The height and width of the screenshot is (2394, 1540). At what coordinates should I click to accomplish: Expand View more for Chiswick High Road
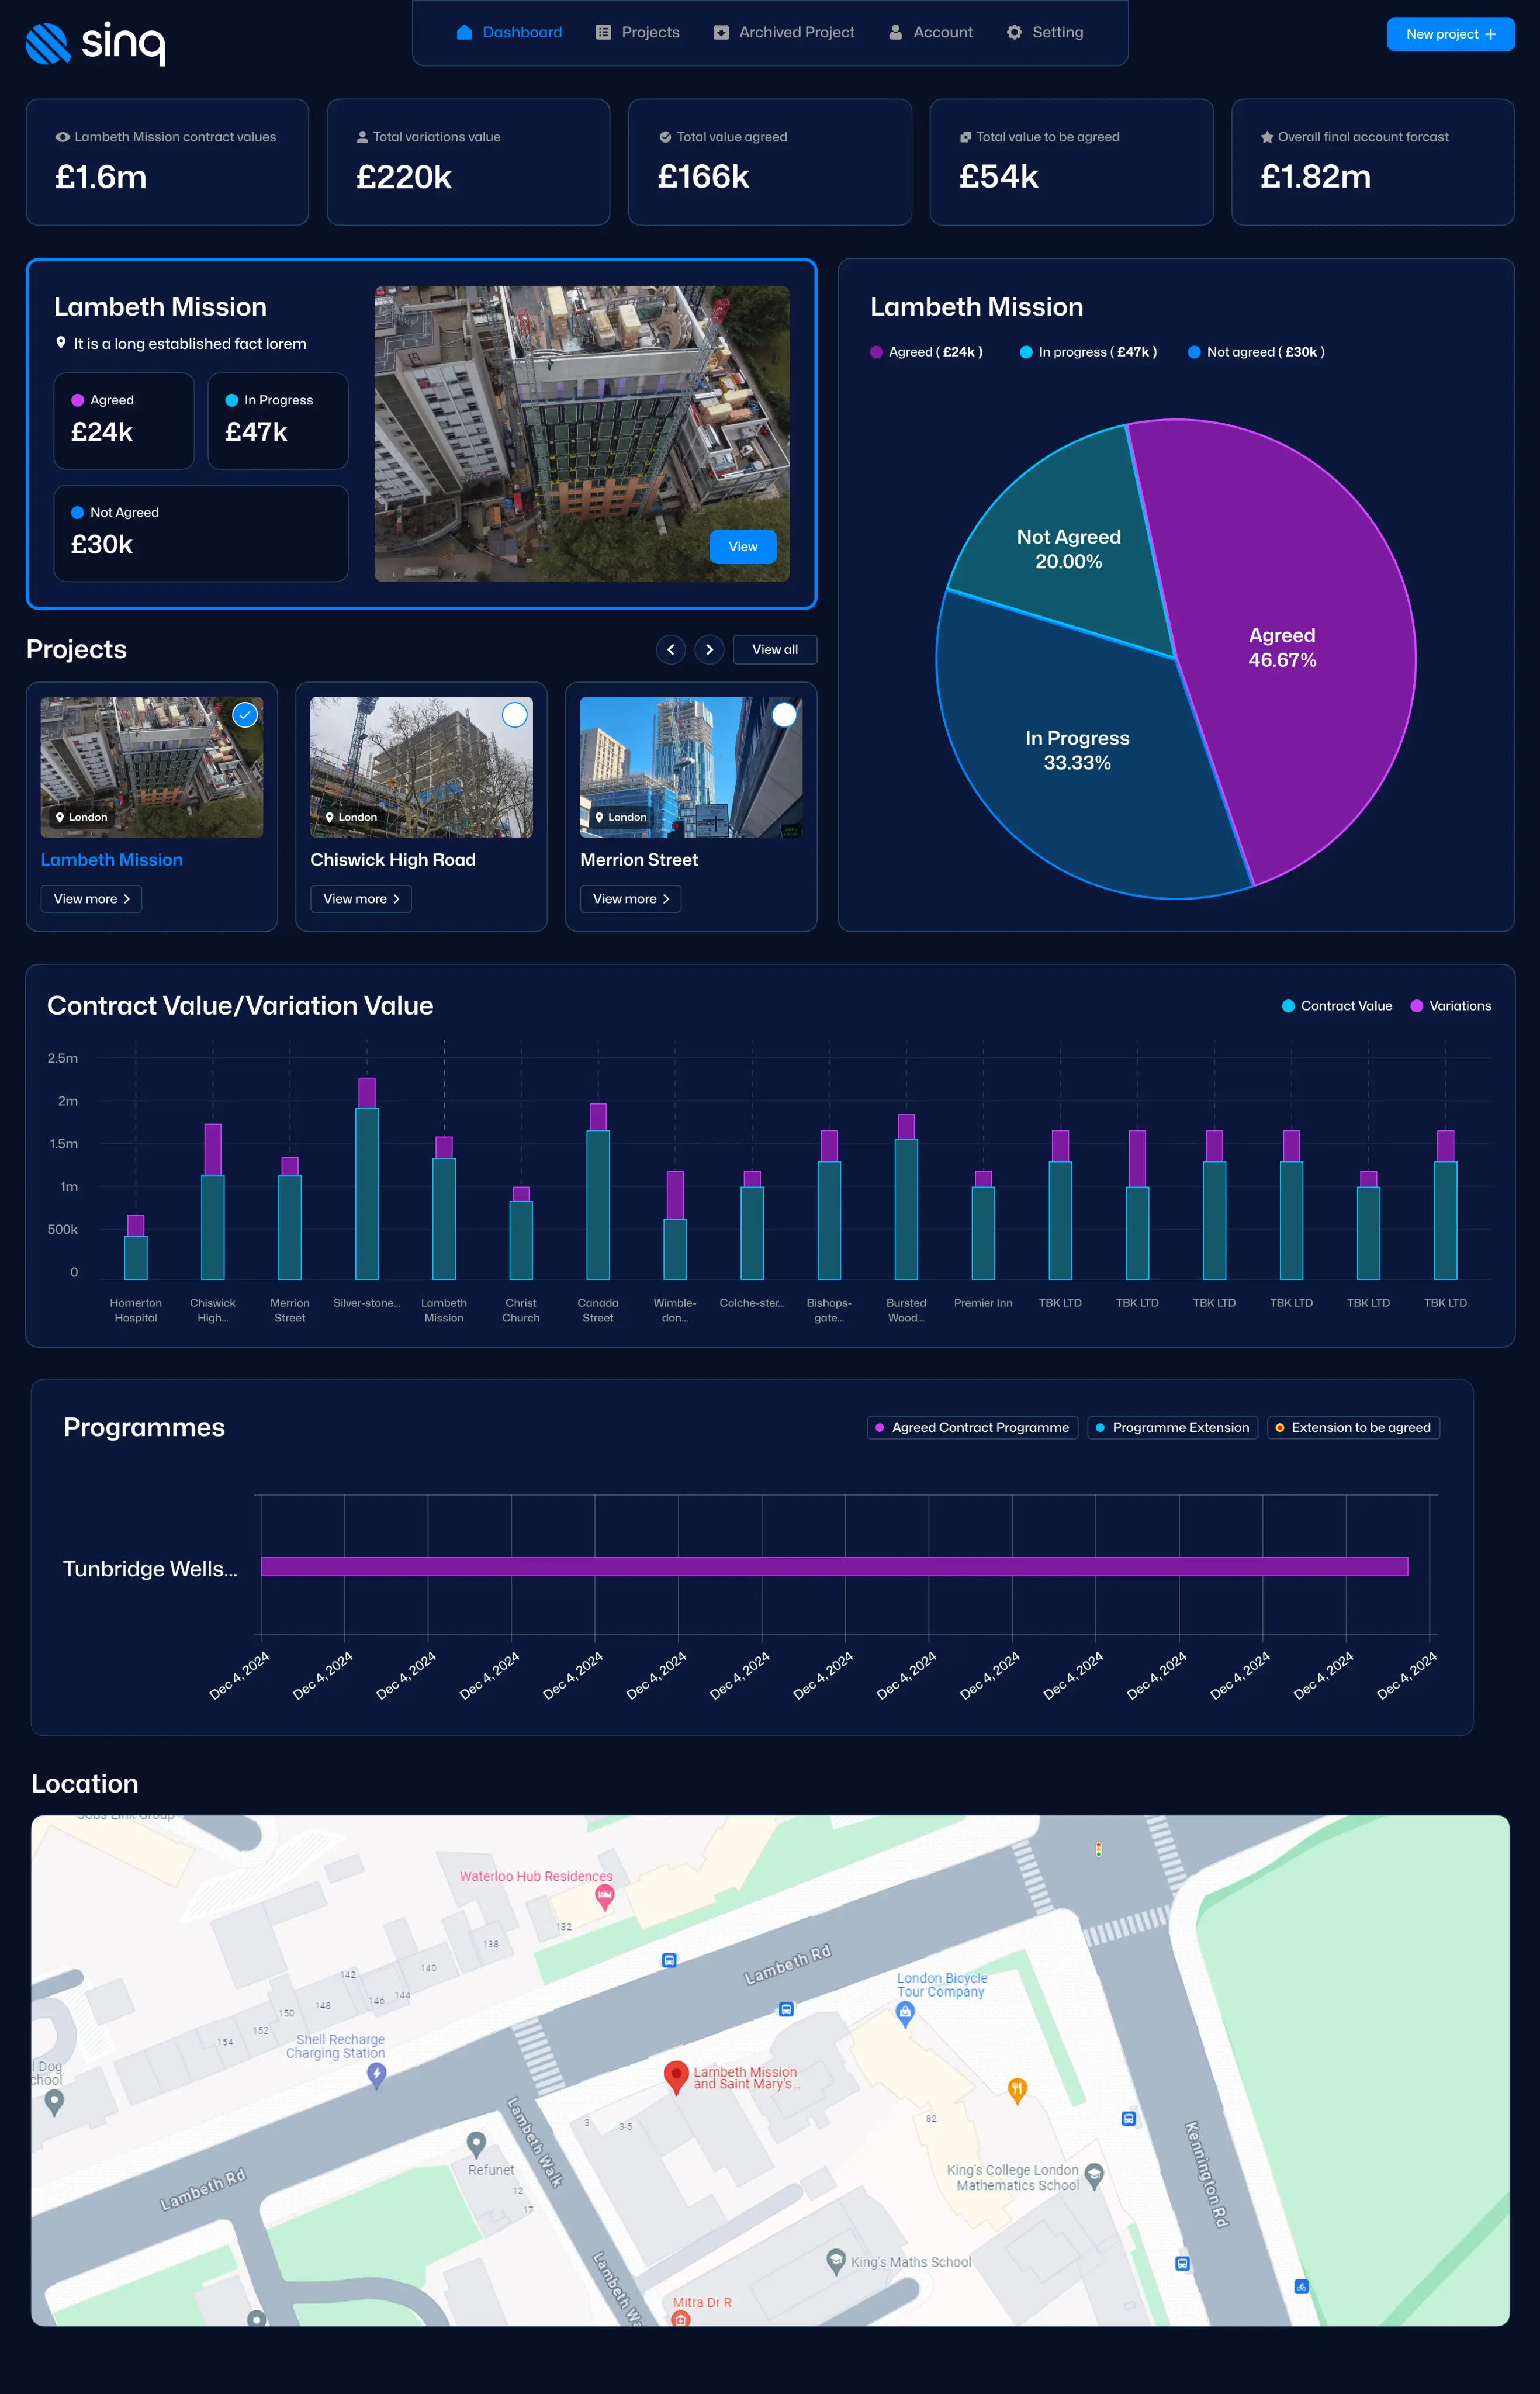pyautogui.click(x=361, y=899)
